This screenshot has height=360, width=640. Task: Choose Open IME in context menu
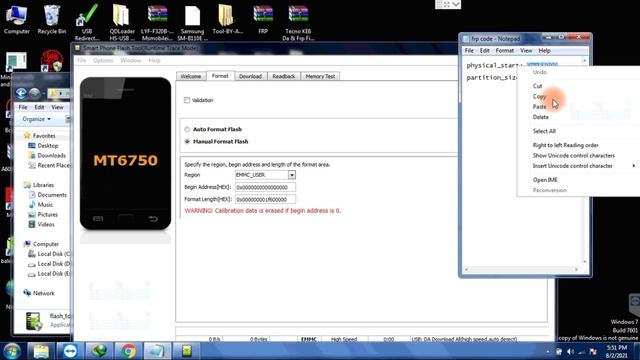pyautogui.click(x=545, y=180)
